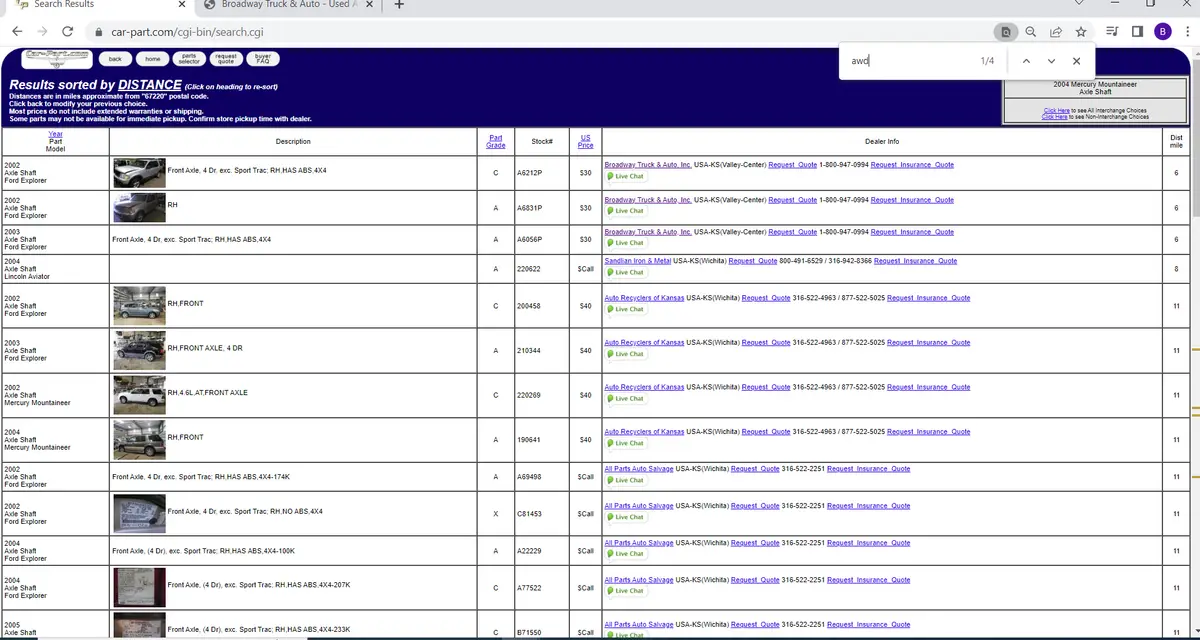Open thumbnail for stock A6831P

139,207
